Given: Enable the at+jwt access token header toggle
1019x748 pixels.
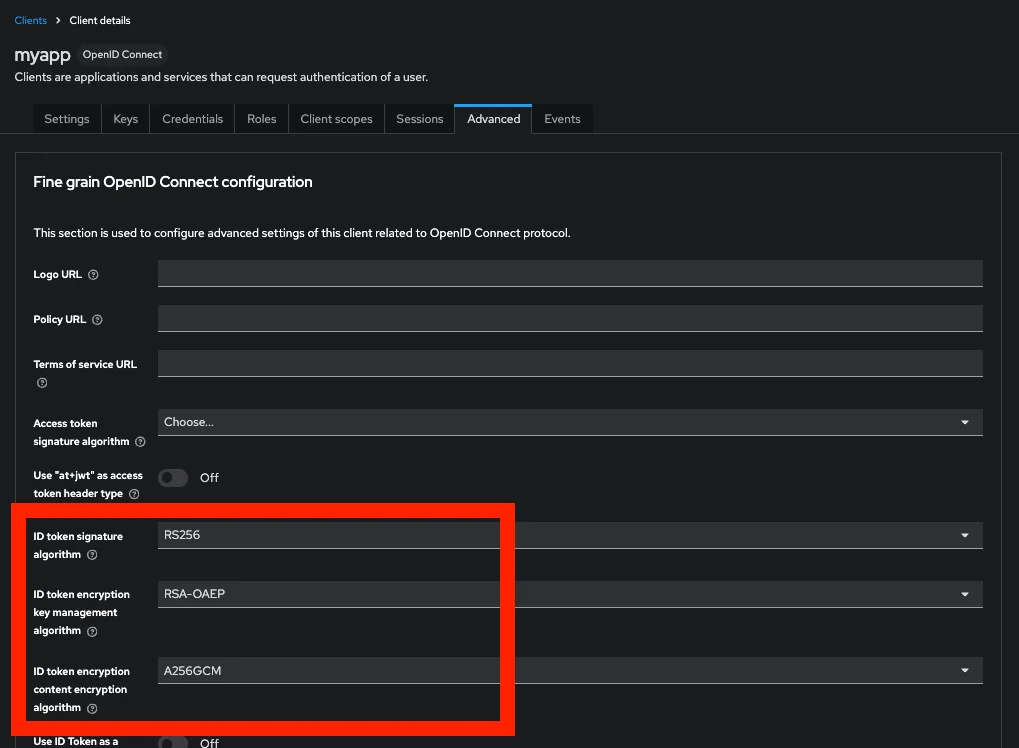Looking at the screenshot, I should [173, 478].
